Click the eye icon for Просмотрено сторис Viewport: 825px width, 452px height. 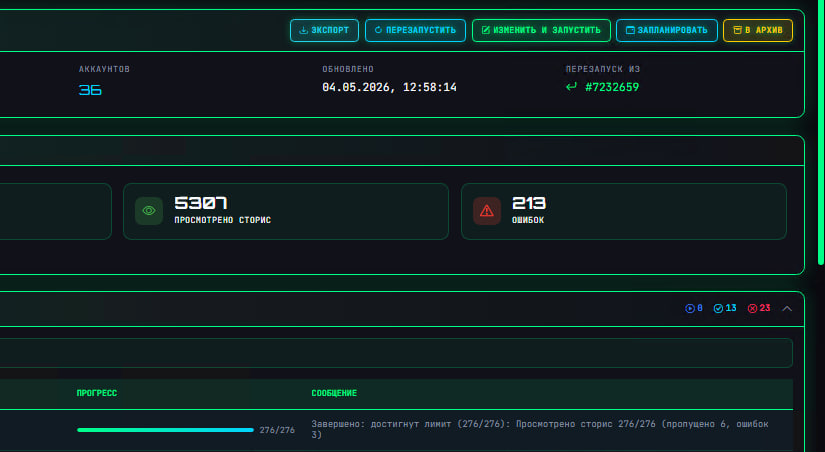coord(149,211)
